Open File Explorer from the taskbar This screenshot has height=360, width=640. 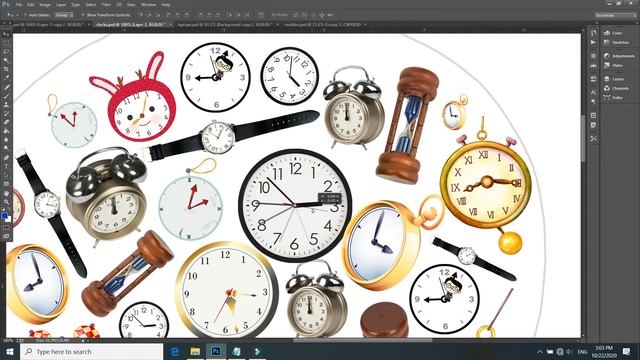point(195,351)
